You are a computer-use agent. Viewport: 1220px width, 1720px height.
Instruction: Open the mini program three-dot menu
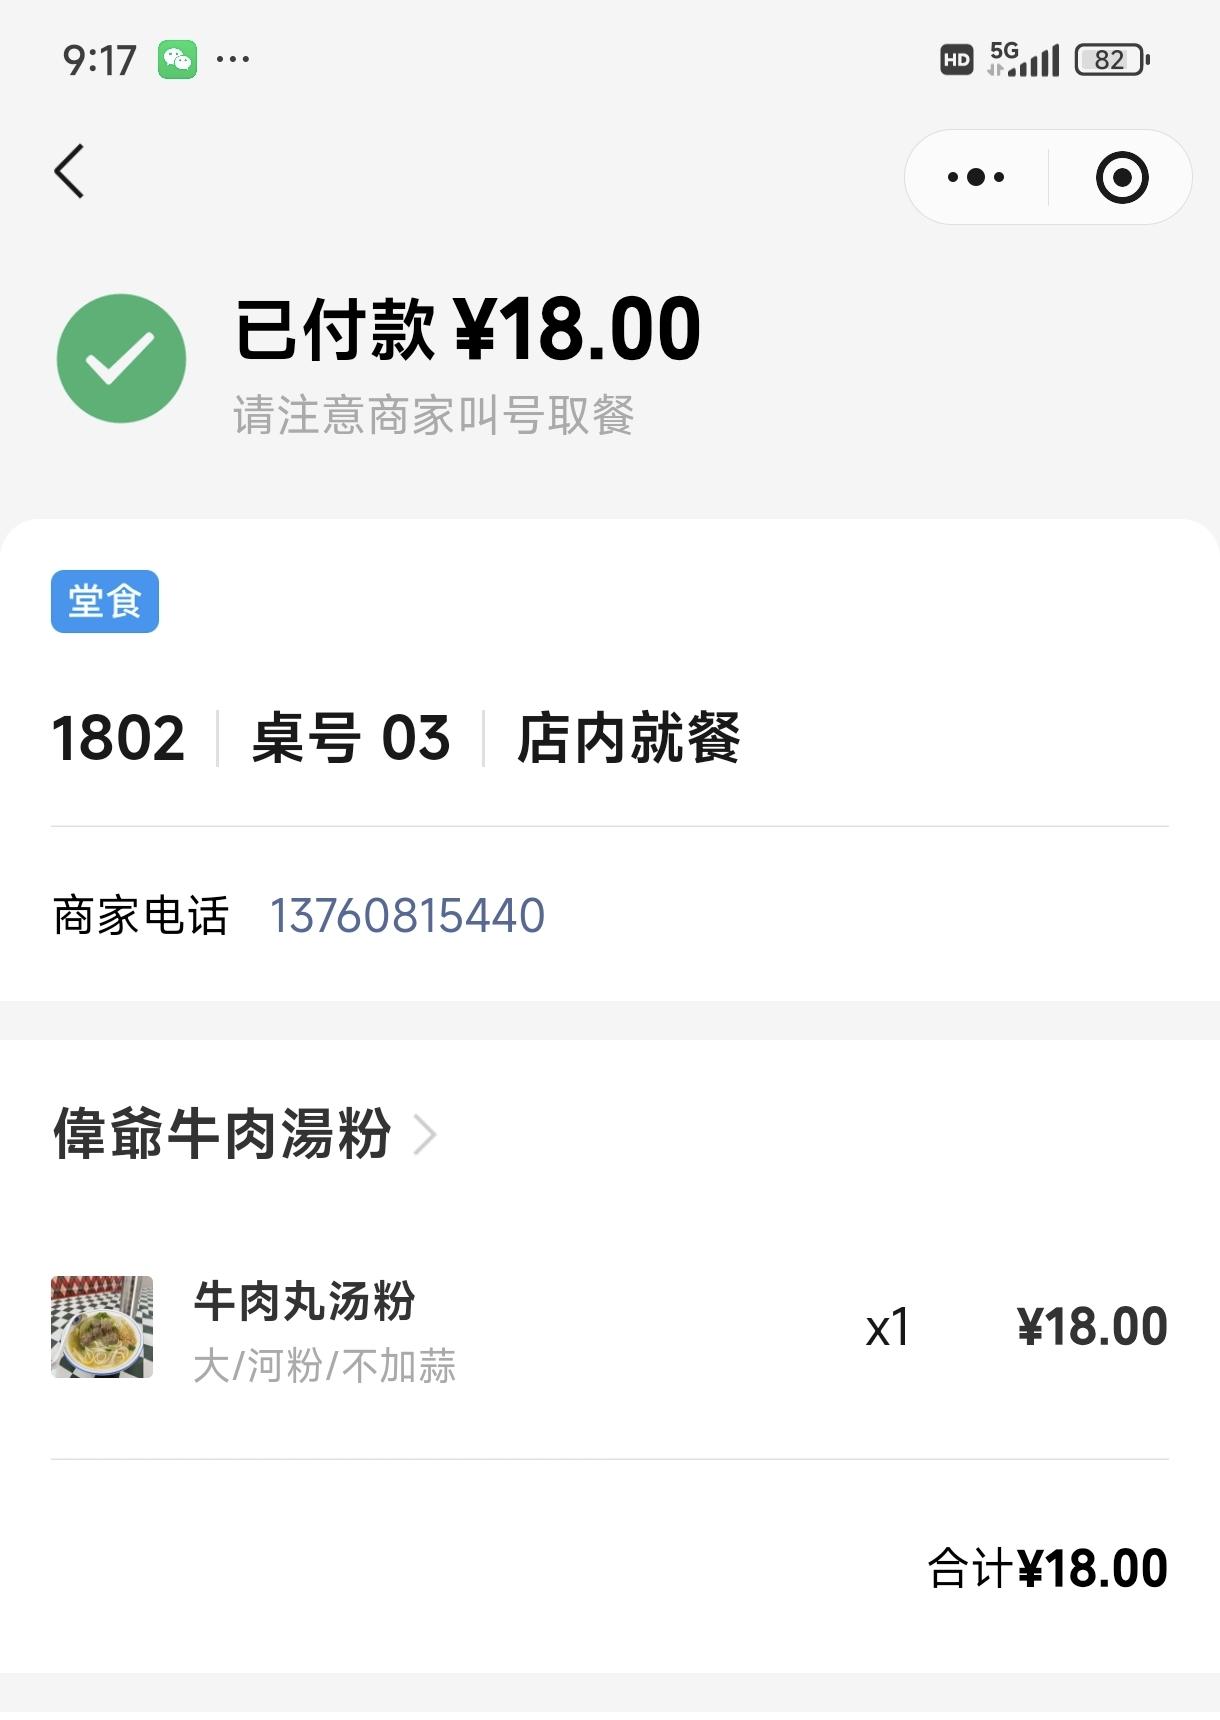(976, 177)
